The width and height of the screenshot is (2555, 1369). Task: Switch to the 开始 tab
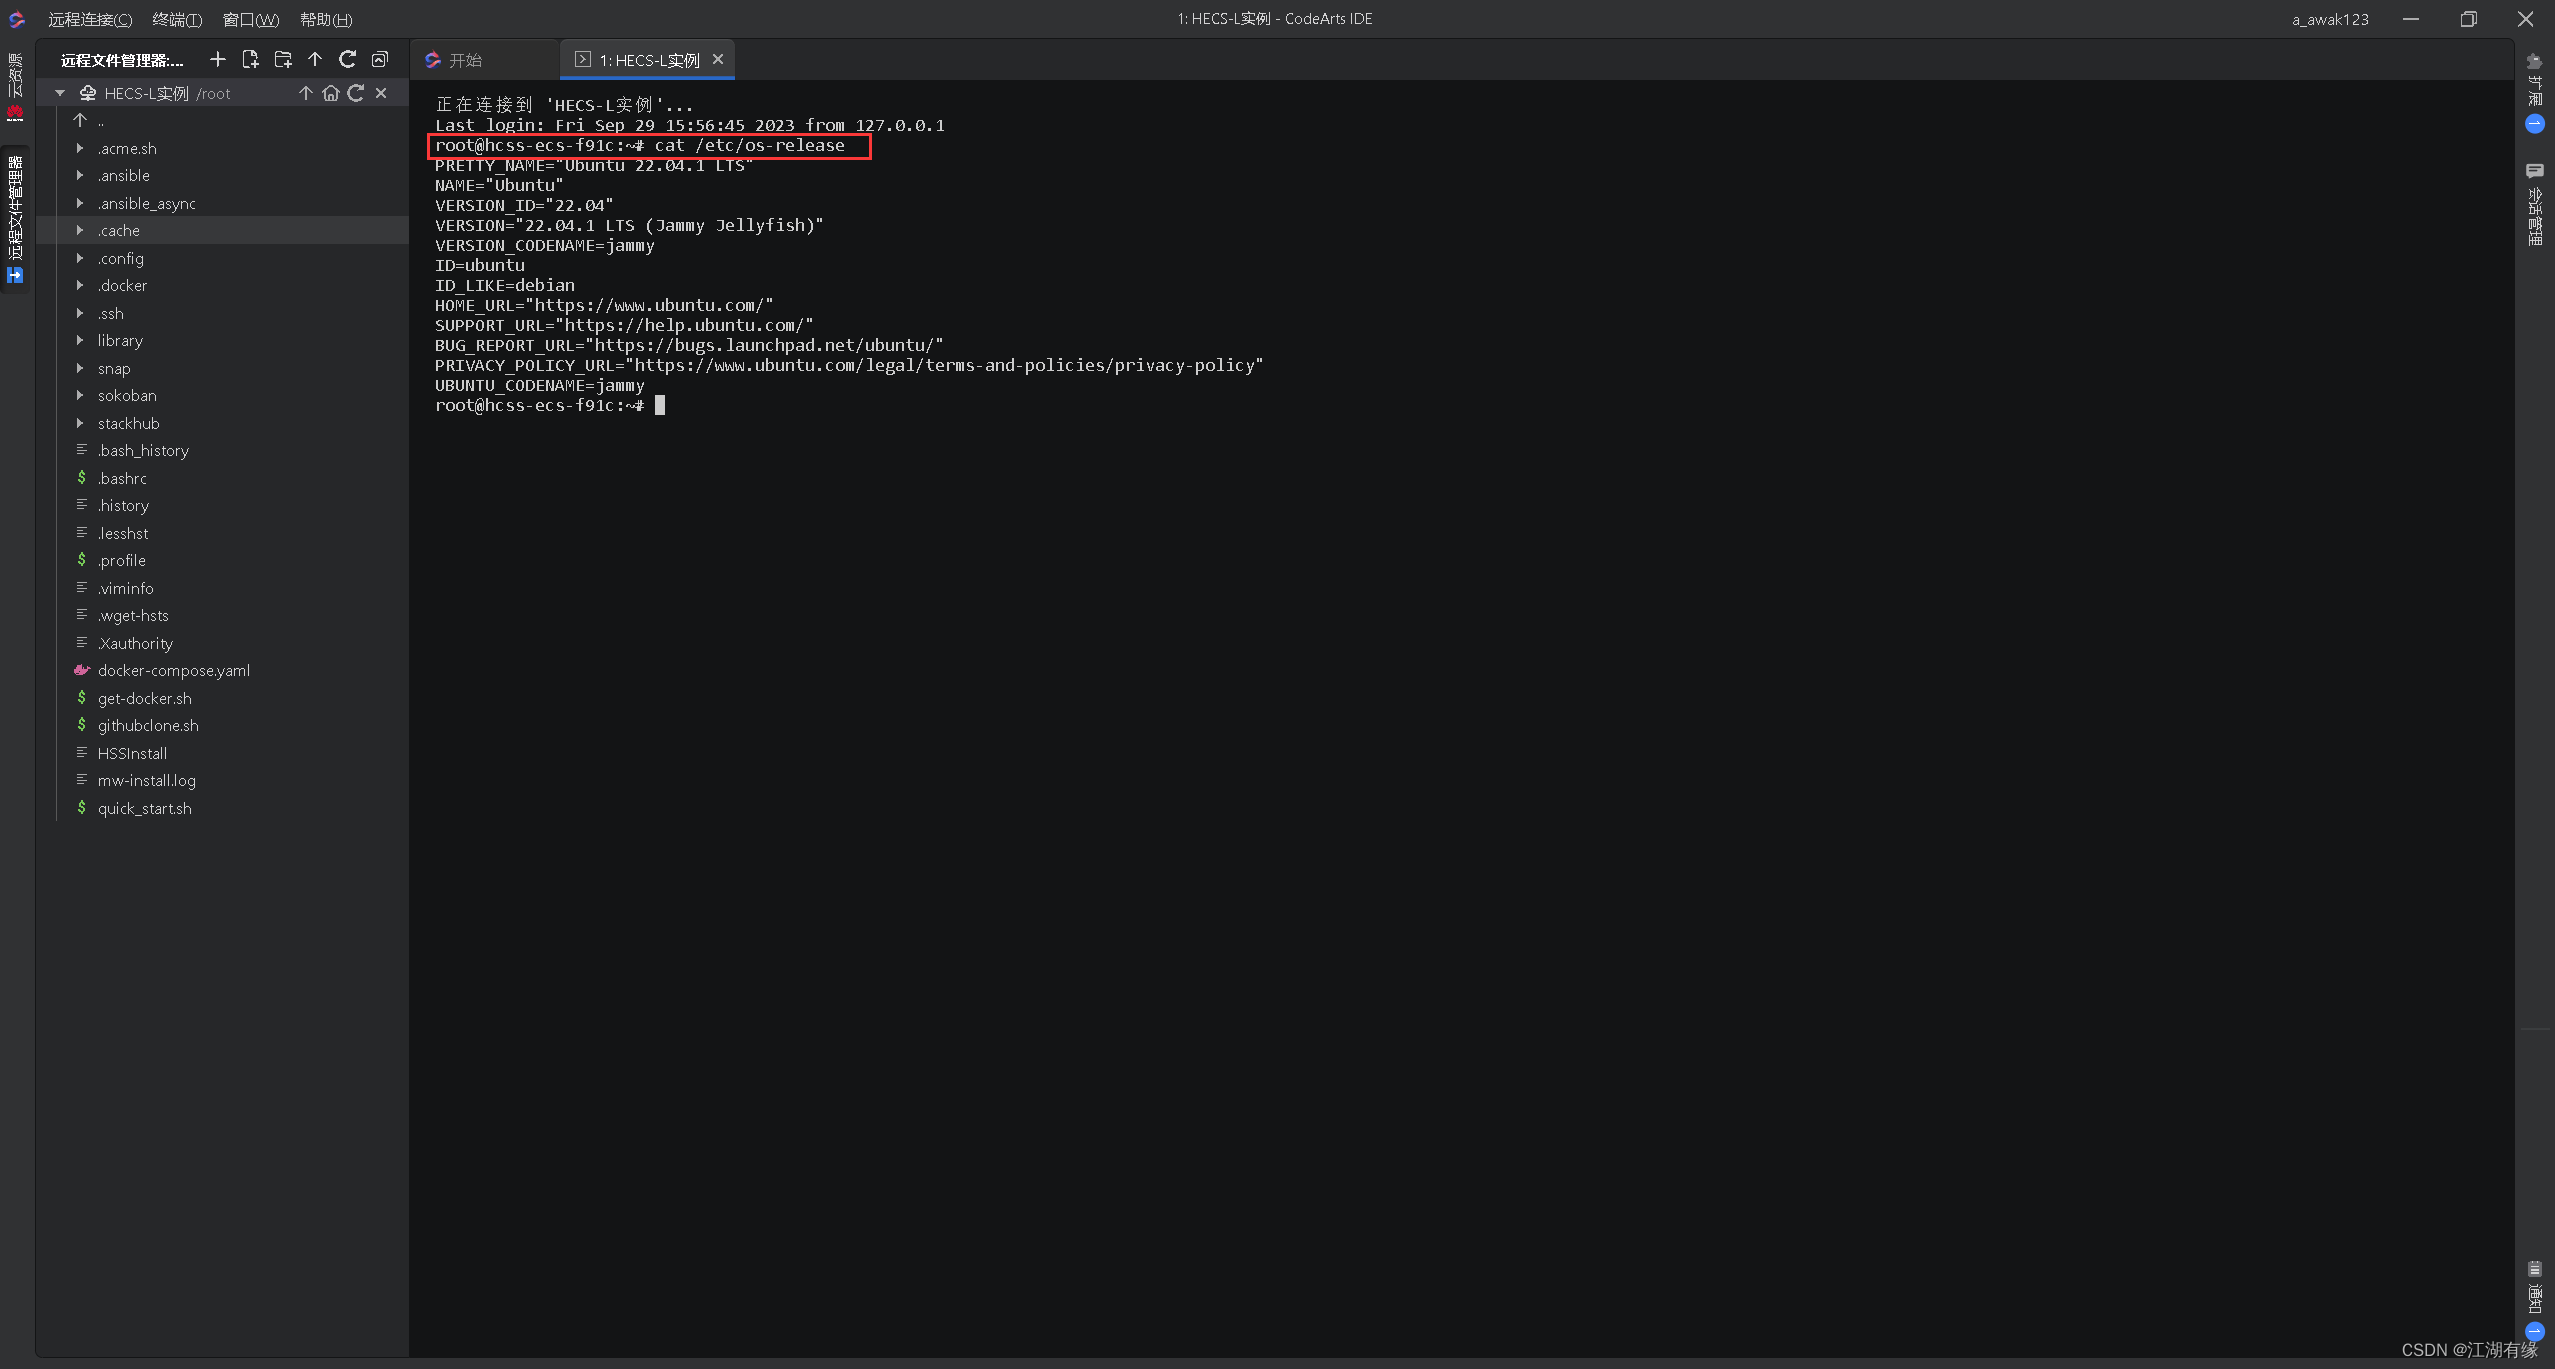coord(465,60)
